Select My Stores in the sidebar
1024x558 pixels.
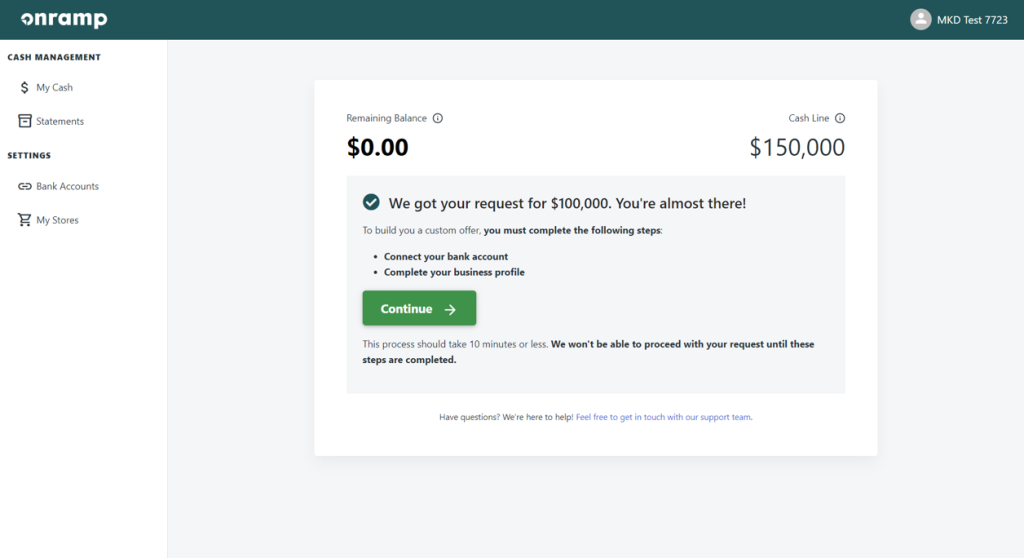tap(57, 220)
